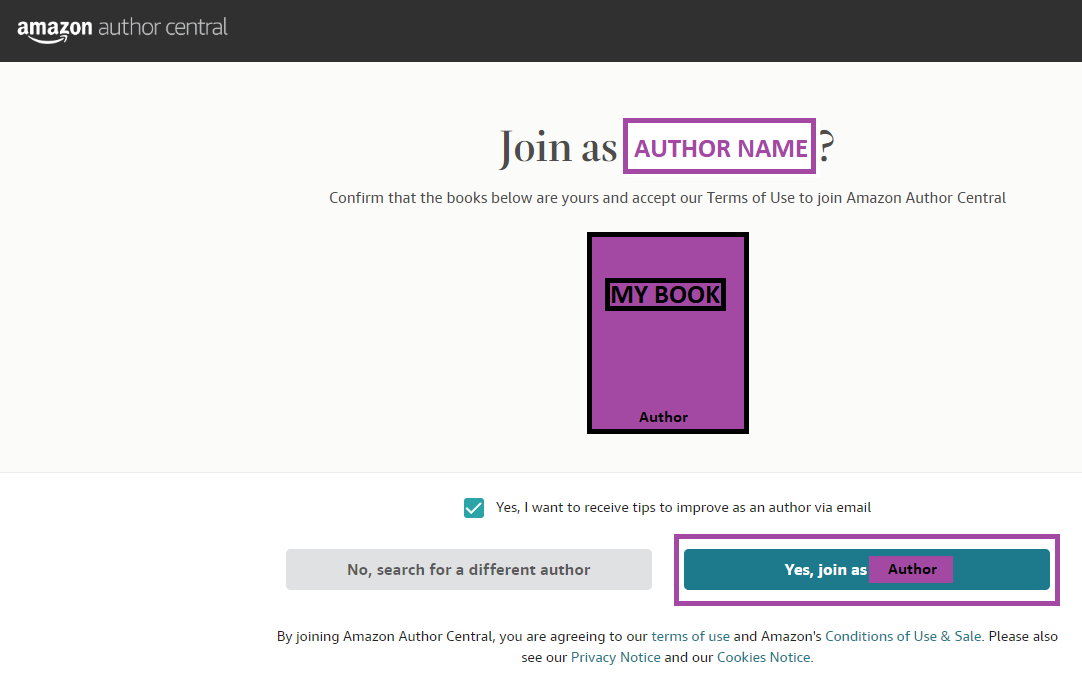Screen dimensions: 1082x699
Task: Click the question mark after the author name
Action: tap(826, 146)
